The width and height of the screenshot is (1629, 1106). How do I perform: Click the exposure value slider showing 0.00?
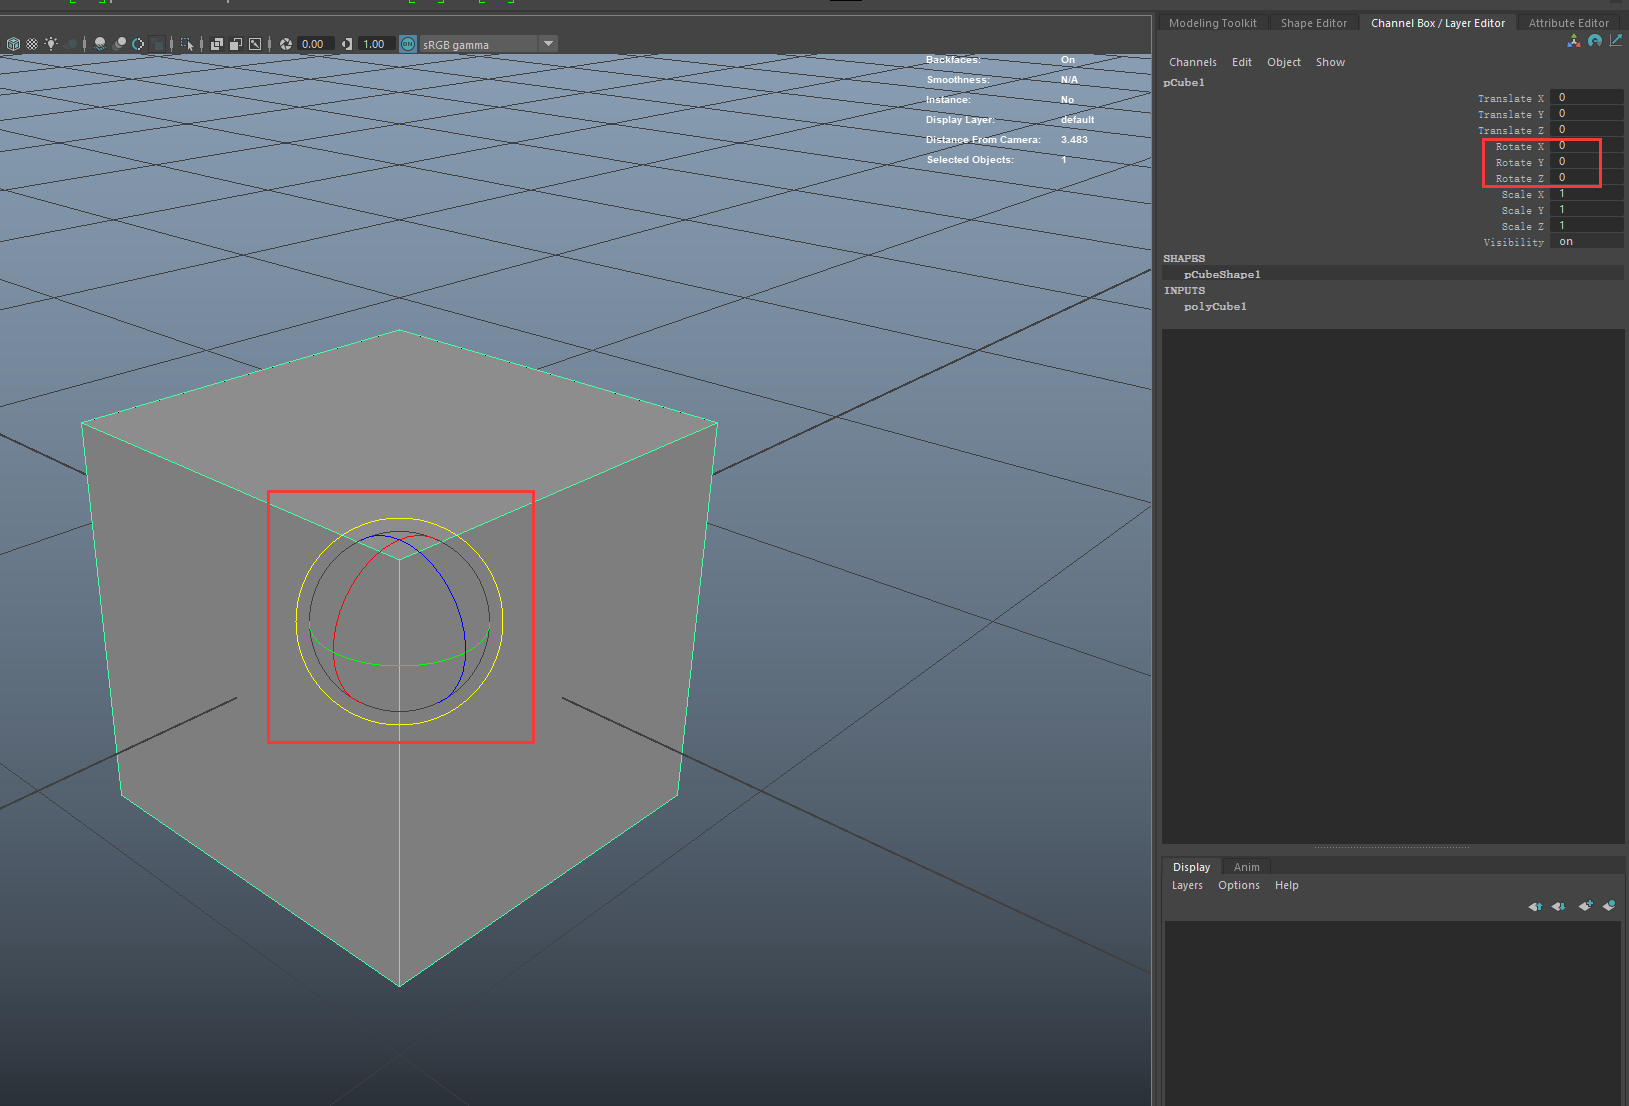click(313, 43)
